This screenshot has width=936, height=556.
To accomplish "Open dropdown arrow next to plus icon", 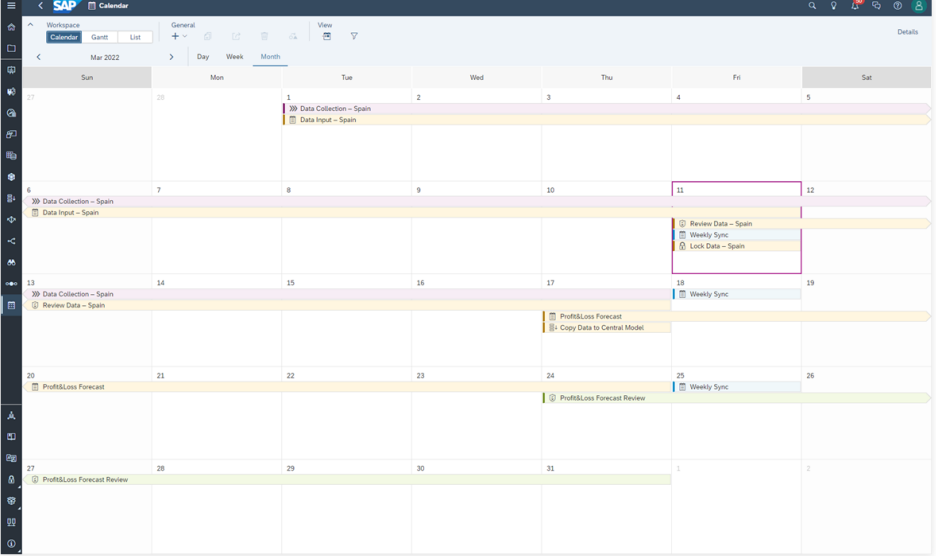I will pyautogui.click(x=185, y=36).
